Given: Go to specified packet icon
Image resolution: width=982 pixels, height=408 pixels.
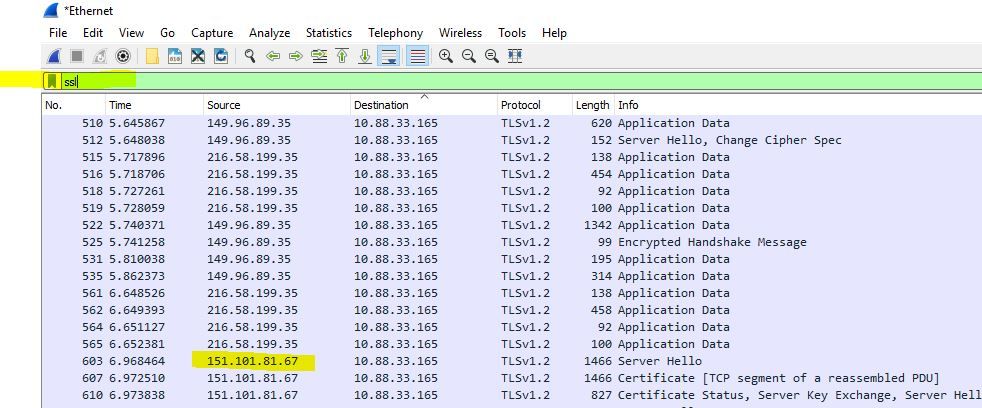Looking at the screenshot, I should (x=319, y=56).
